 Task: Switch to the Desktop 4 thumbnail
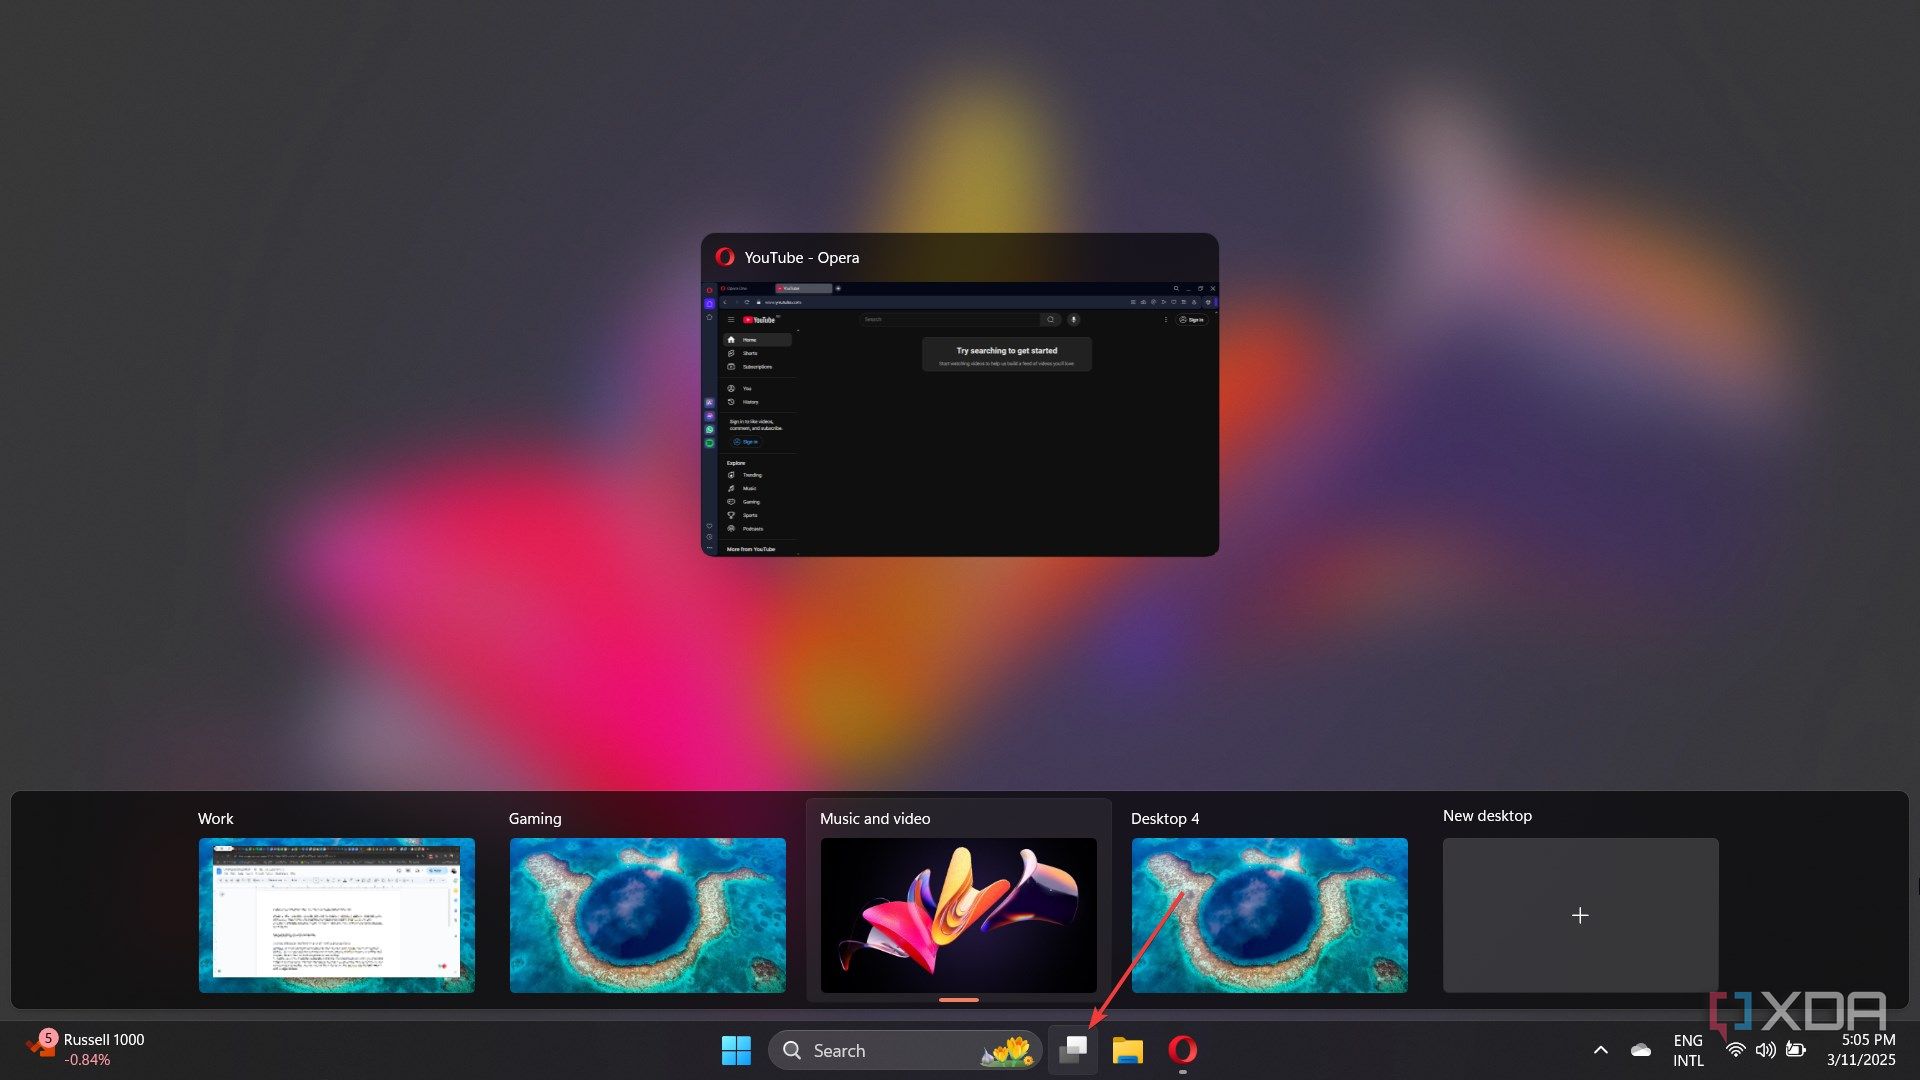tap(1269, 915)
